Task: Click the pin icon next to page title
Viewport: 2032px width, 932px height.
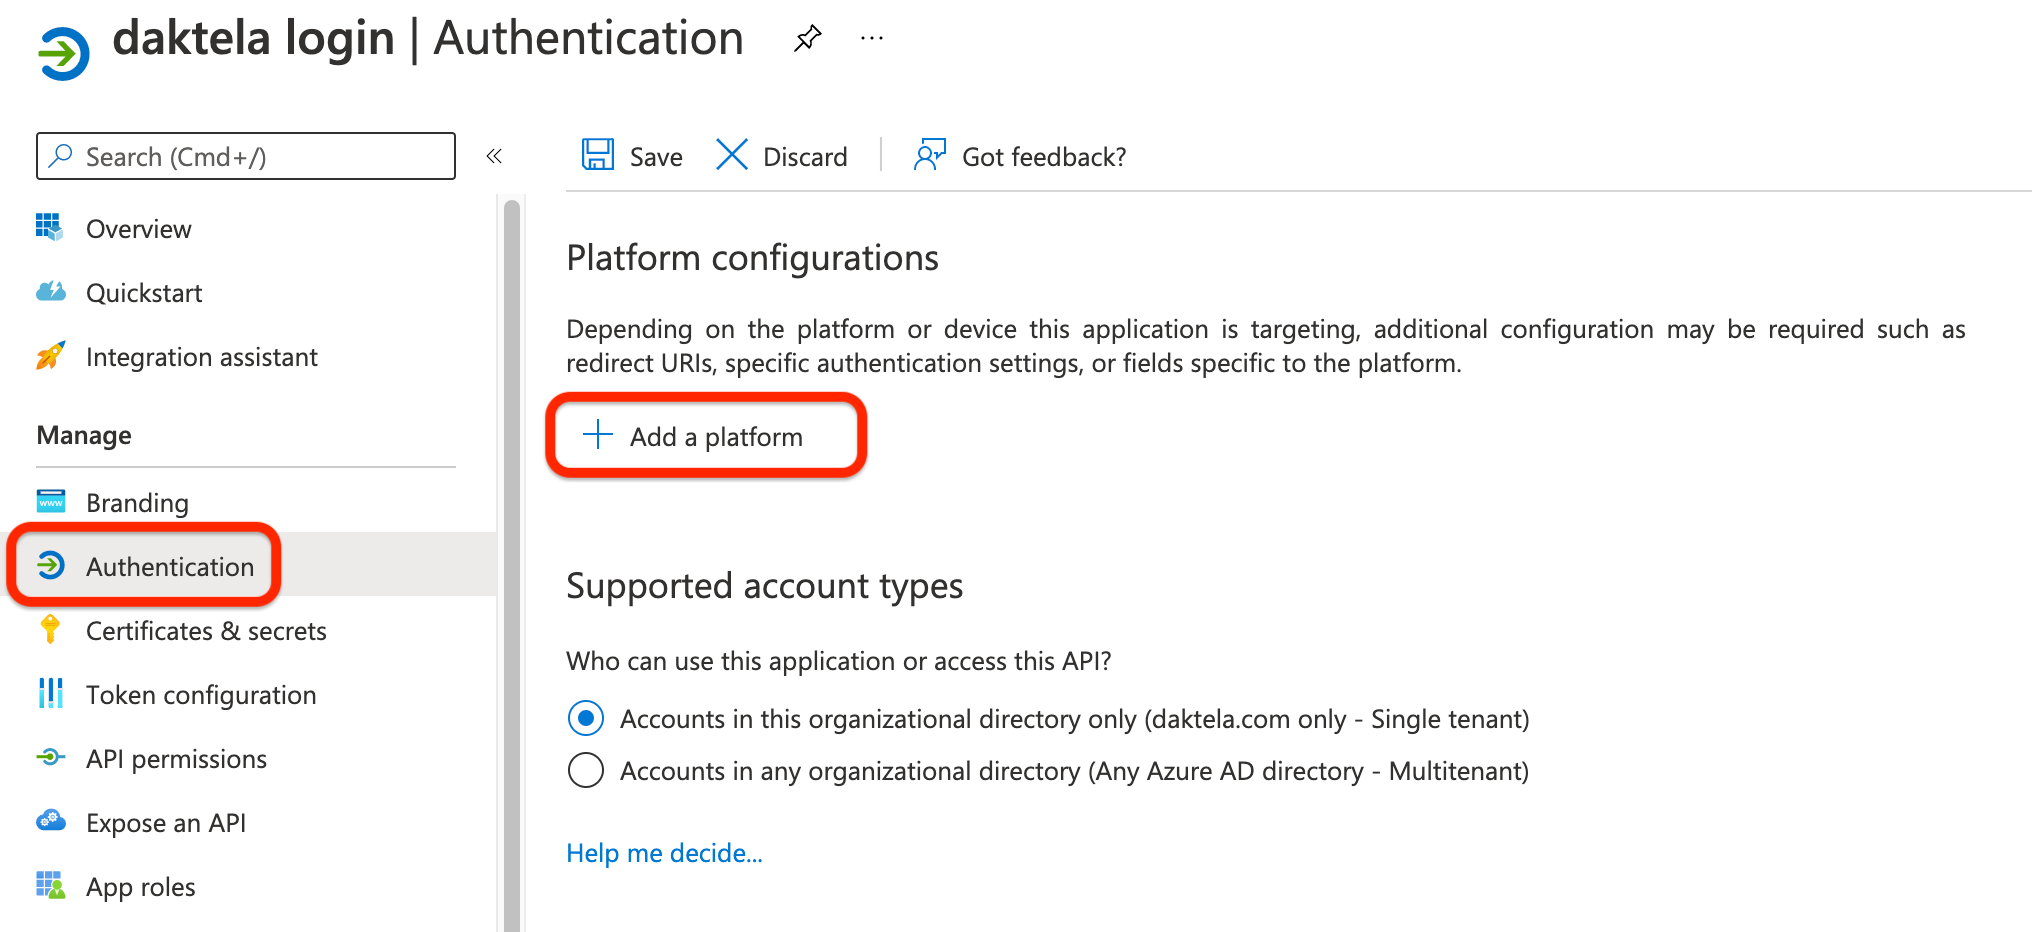Action: click(x=806, y=38)
